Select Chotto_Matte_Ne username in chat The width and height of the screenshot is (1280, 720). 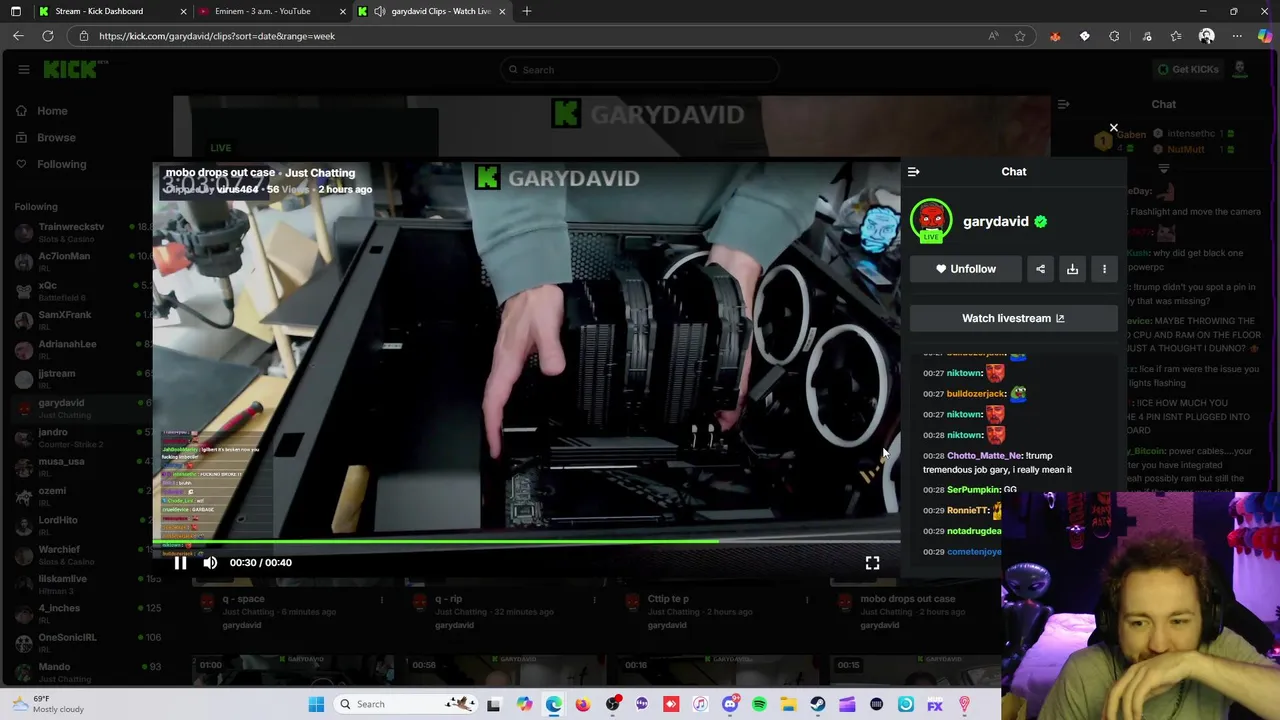984,456
